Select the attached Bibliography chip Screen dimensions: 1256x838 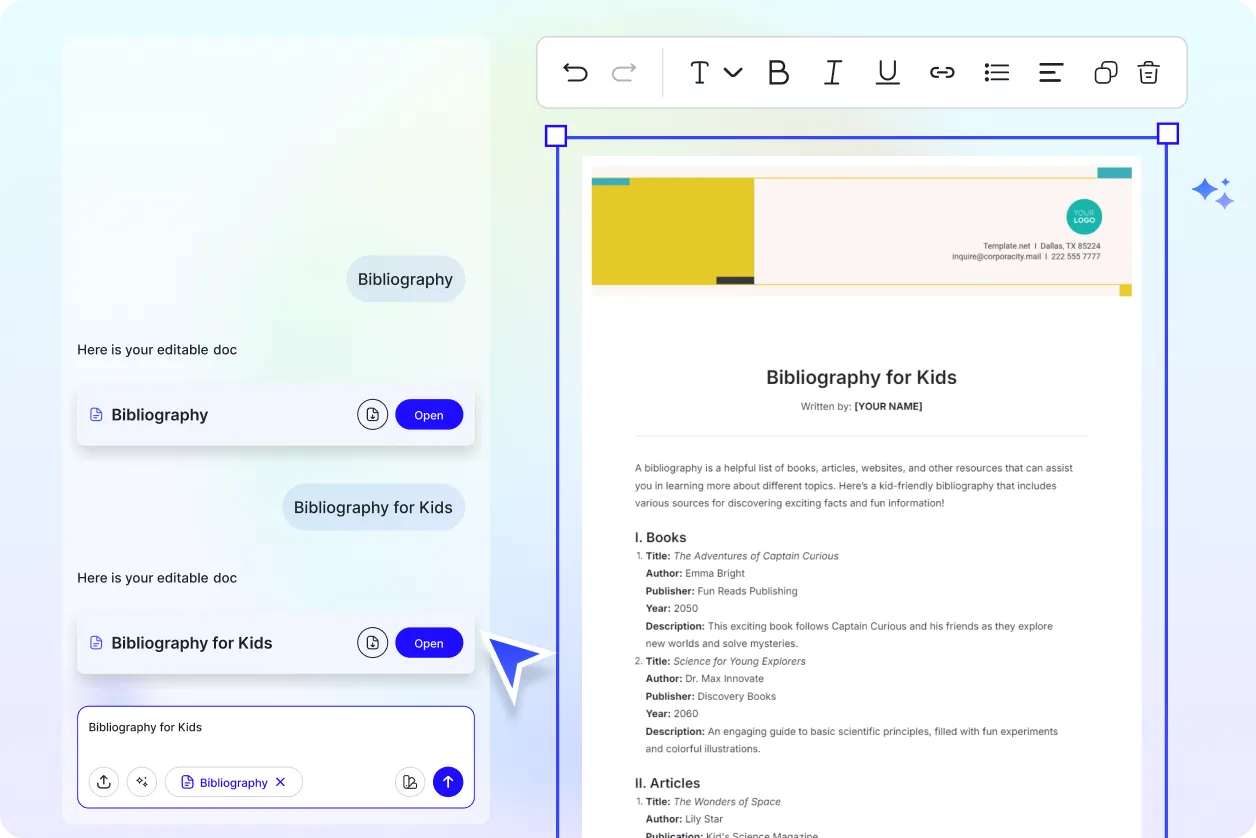[233, 782]
